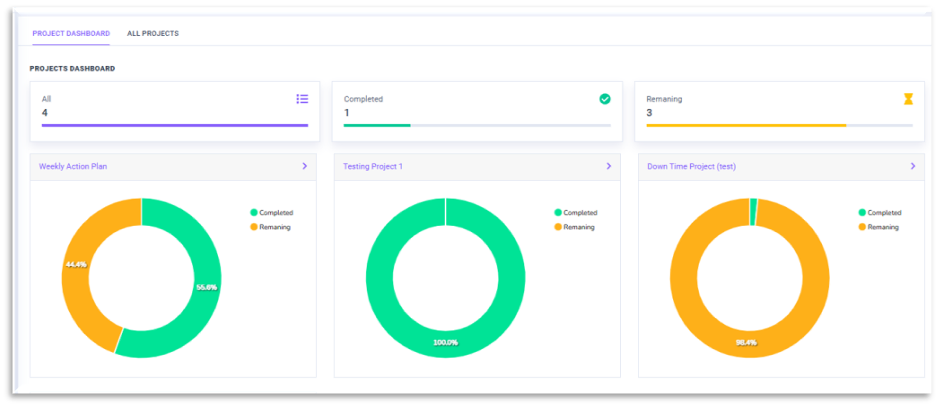
Task: Click the list icon in the All card
Action: click(302, 99)
